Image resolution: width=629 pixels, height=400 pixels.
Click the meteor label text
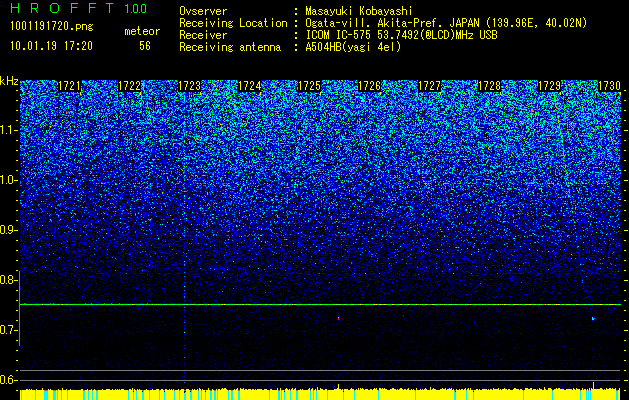pos(142,31)
